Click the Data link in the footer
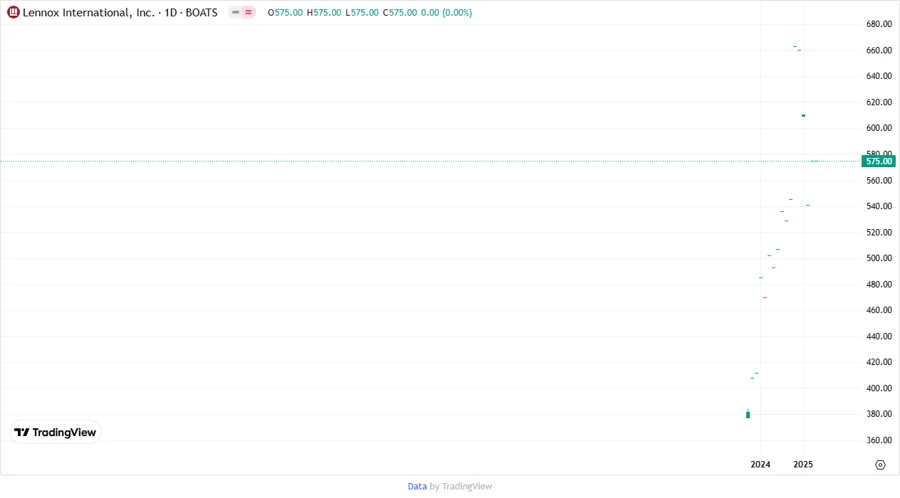Image resolution: width=900 pixels, height=498 pixels. click(417, 487)
